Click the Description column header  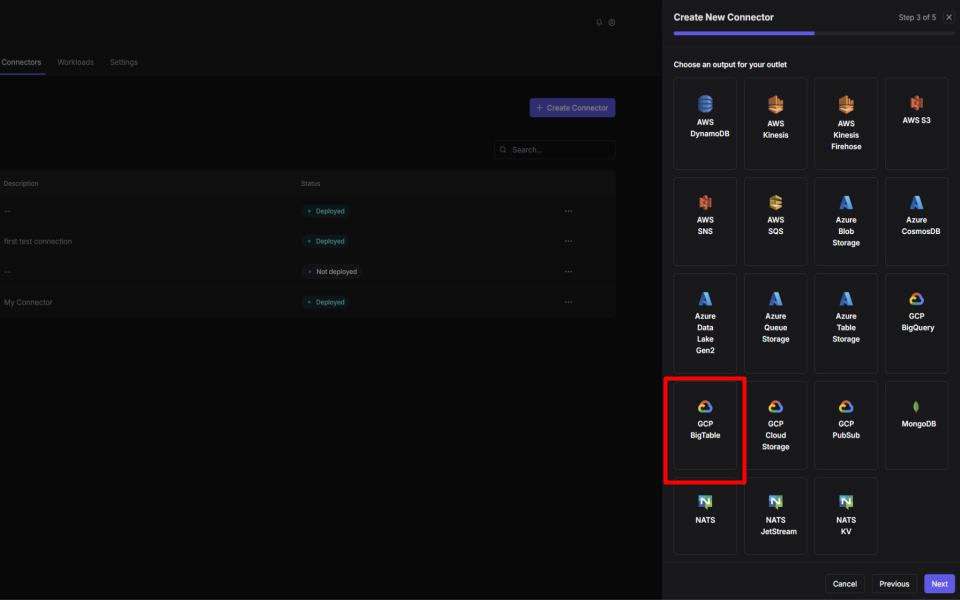21,184
